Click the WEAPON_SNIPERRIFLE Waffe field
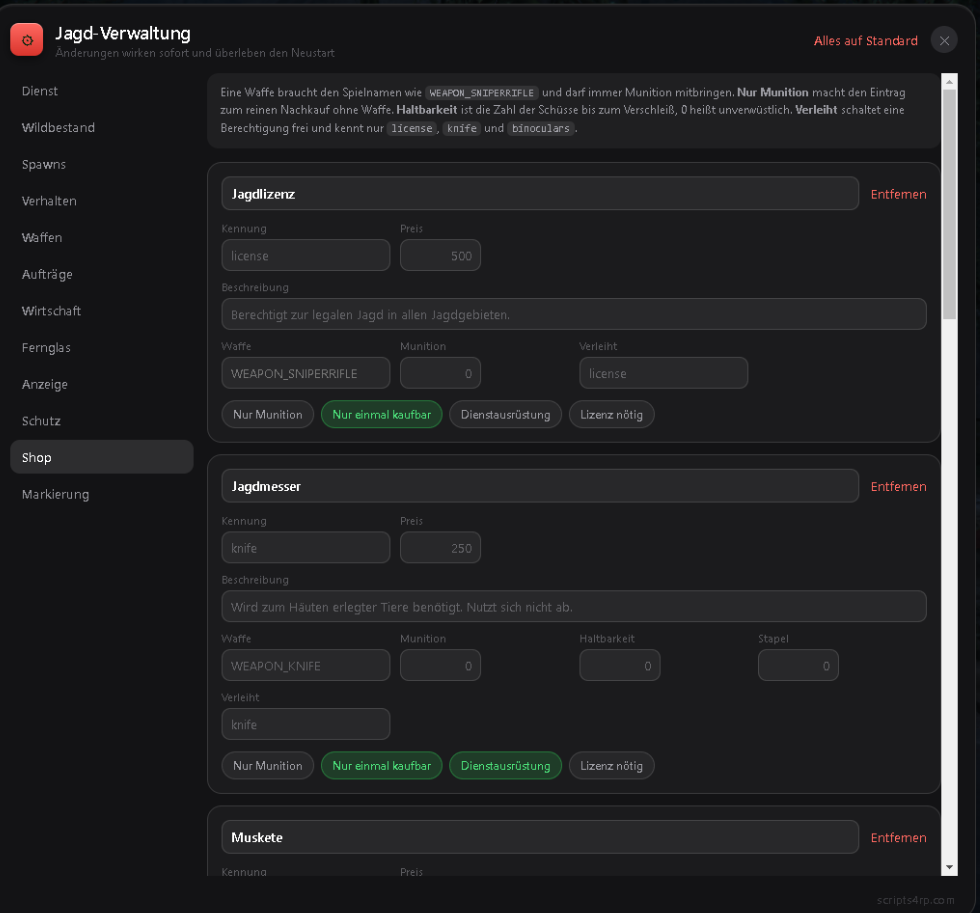The image size is (980, 913). point(306,373)
